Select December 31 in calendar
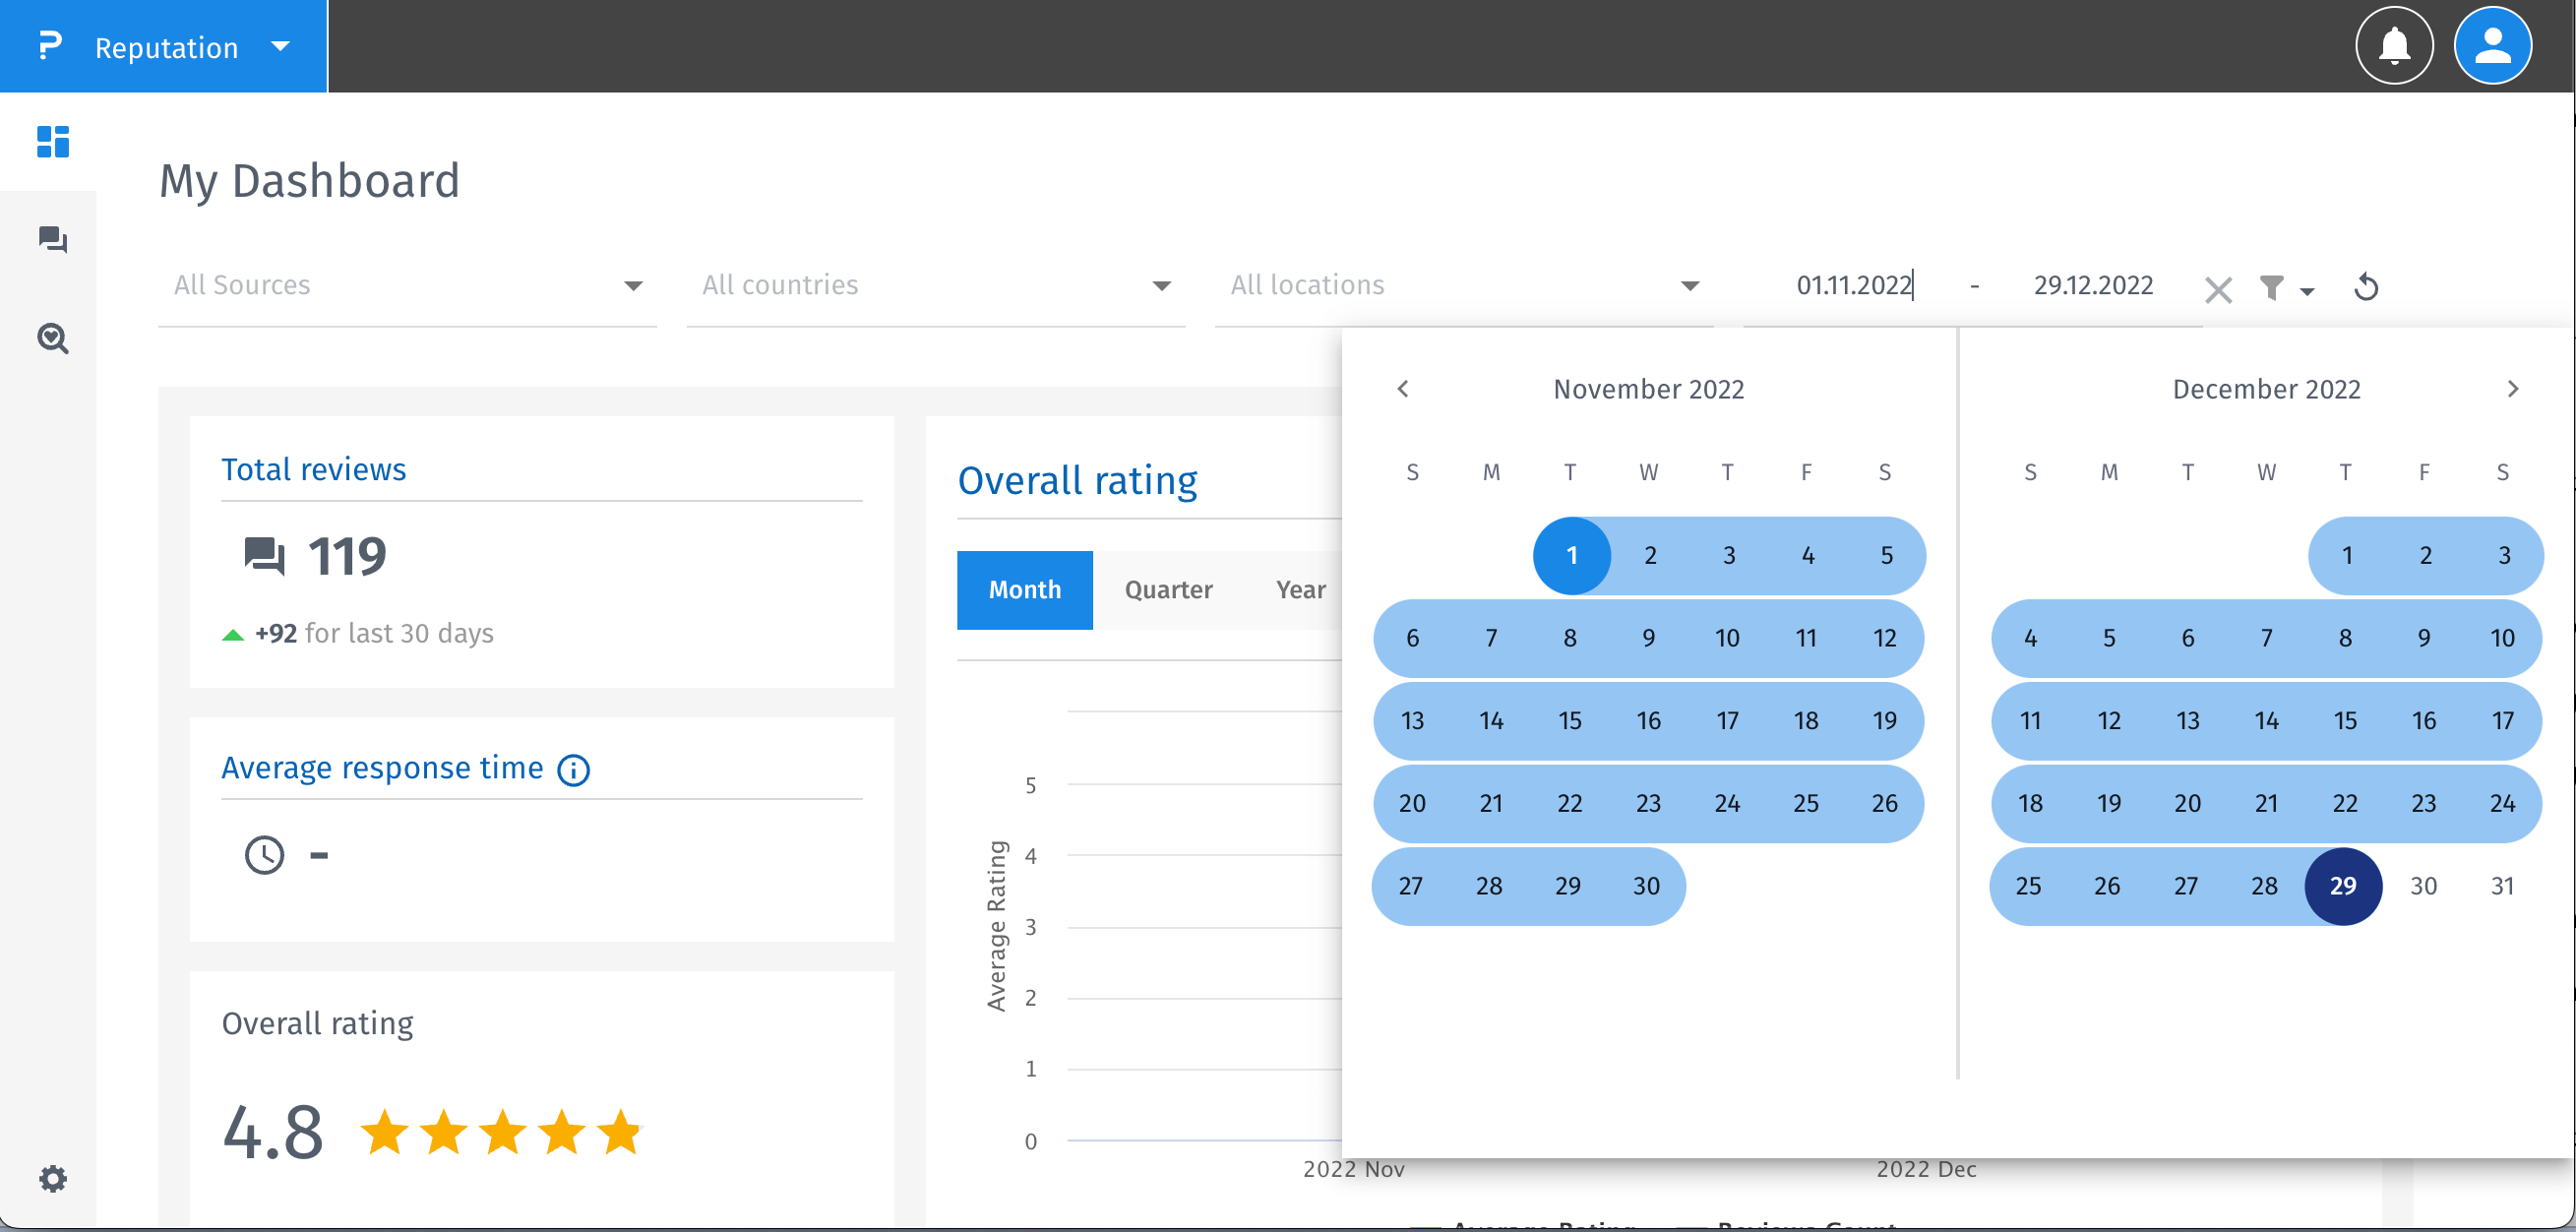 (2501, 886)
